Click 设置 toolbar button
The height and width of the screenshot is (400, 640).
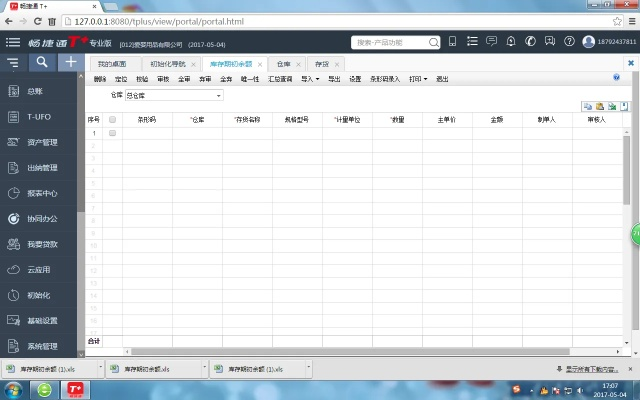point(355,79)
